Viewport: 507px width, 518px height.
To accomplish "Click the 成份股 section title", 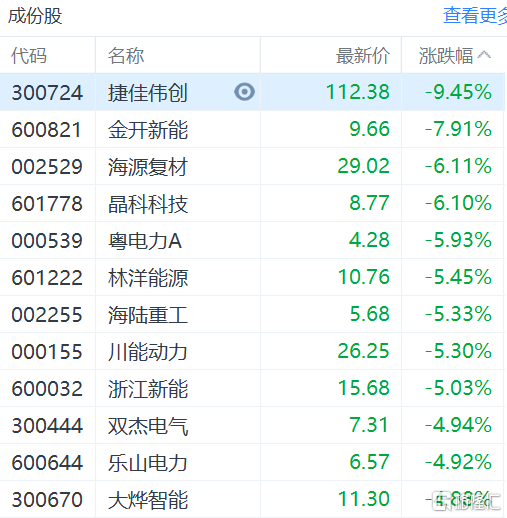I will pyautogui.click(x=35, y=16).
